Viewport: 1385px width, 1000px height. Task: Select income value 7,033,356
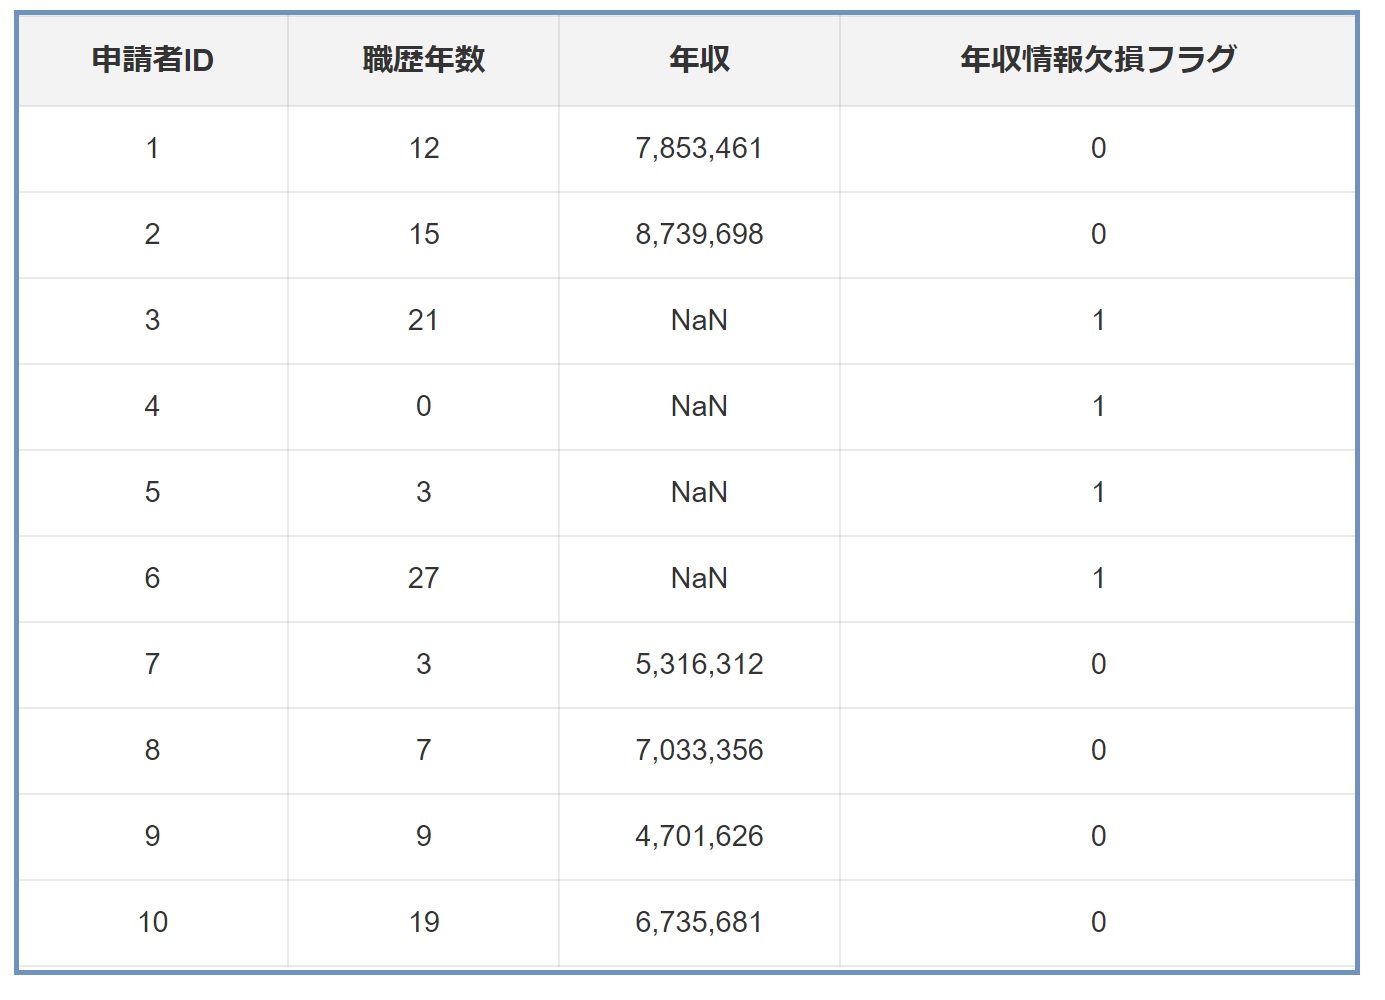point(699,751)
